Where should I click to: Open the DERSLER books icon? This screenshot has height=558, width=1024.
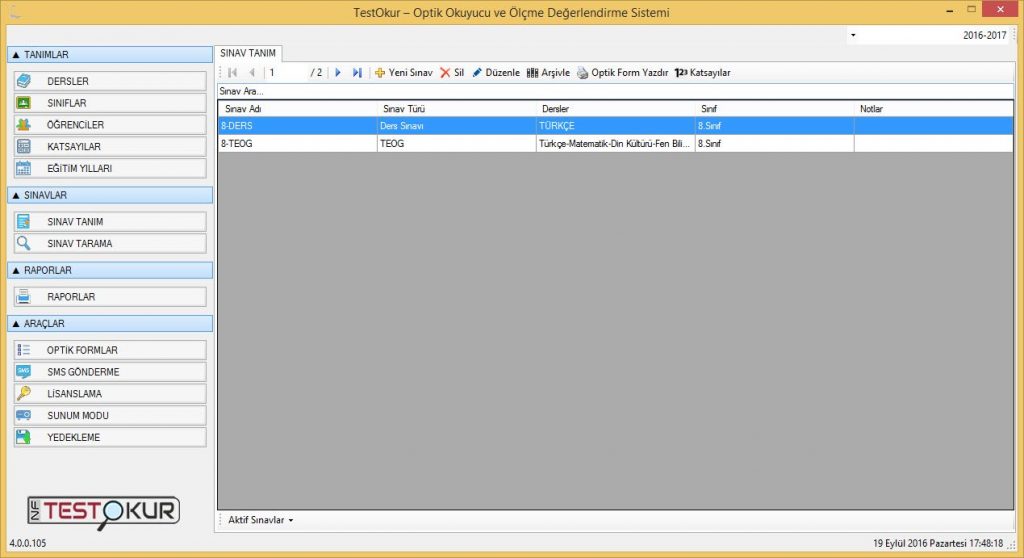click(24, 81)
